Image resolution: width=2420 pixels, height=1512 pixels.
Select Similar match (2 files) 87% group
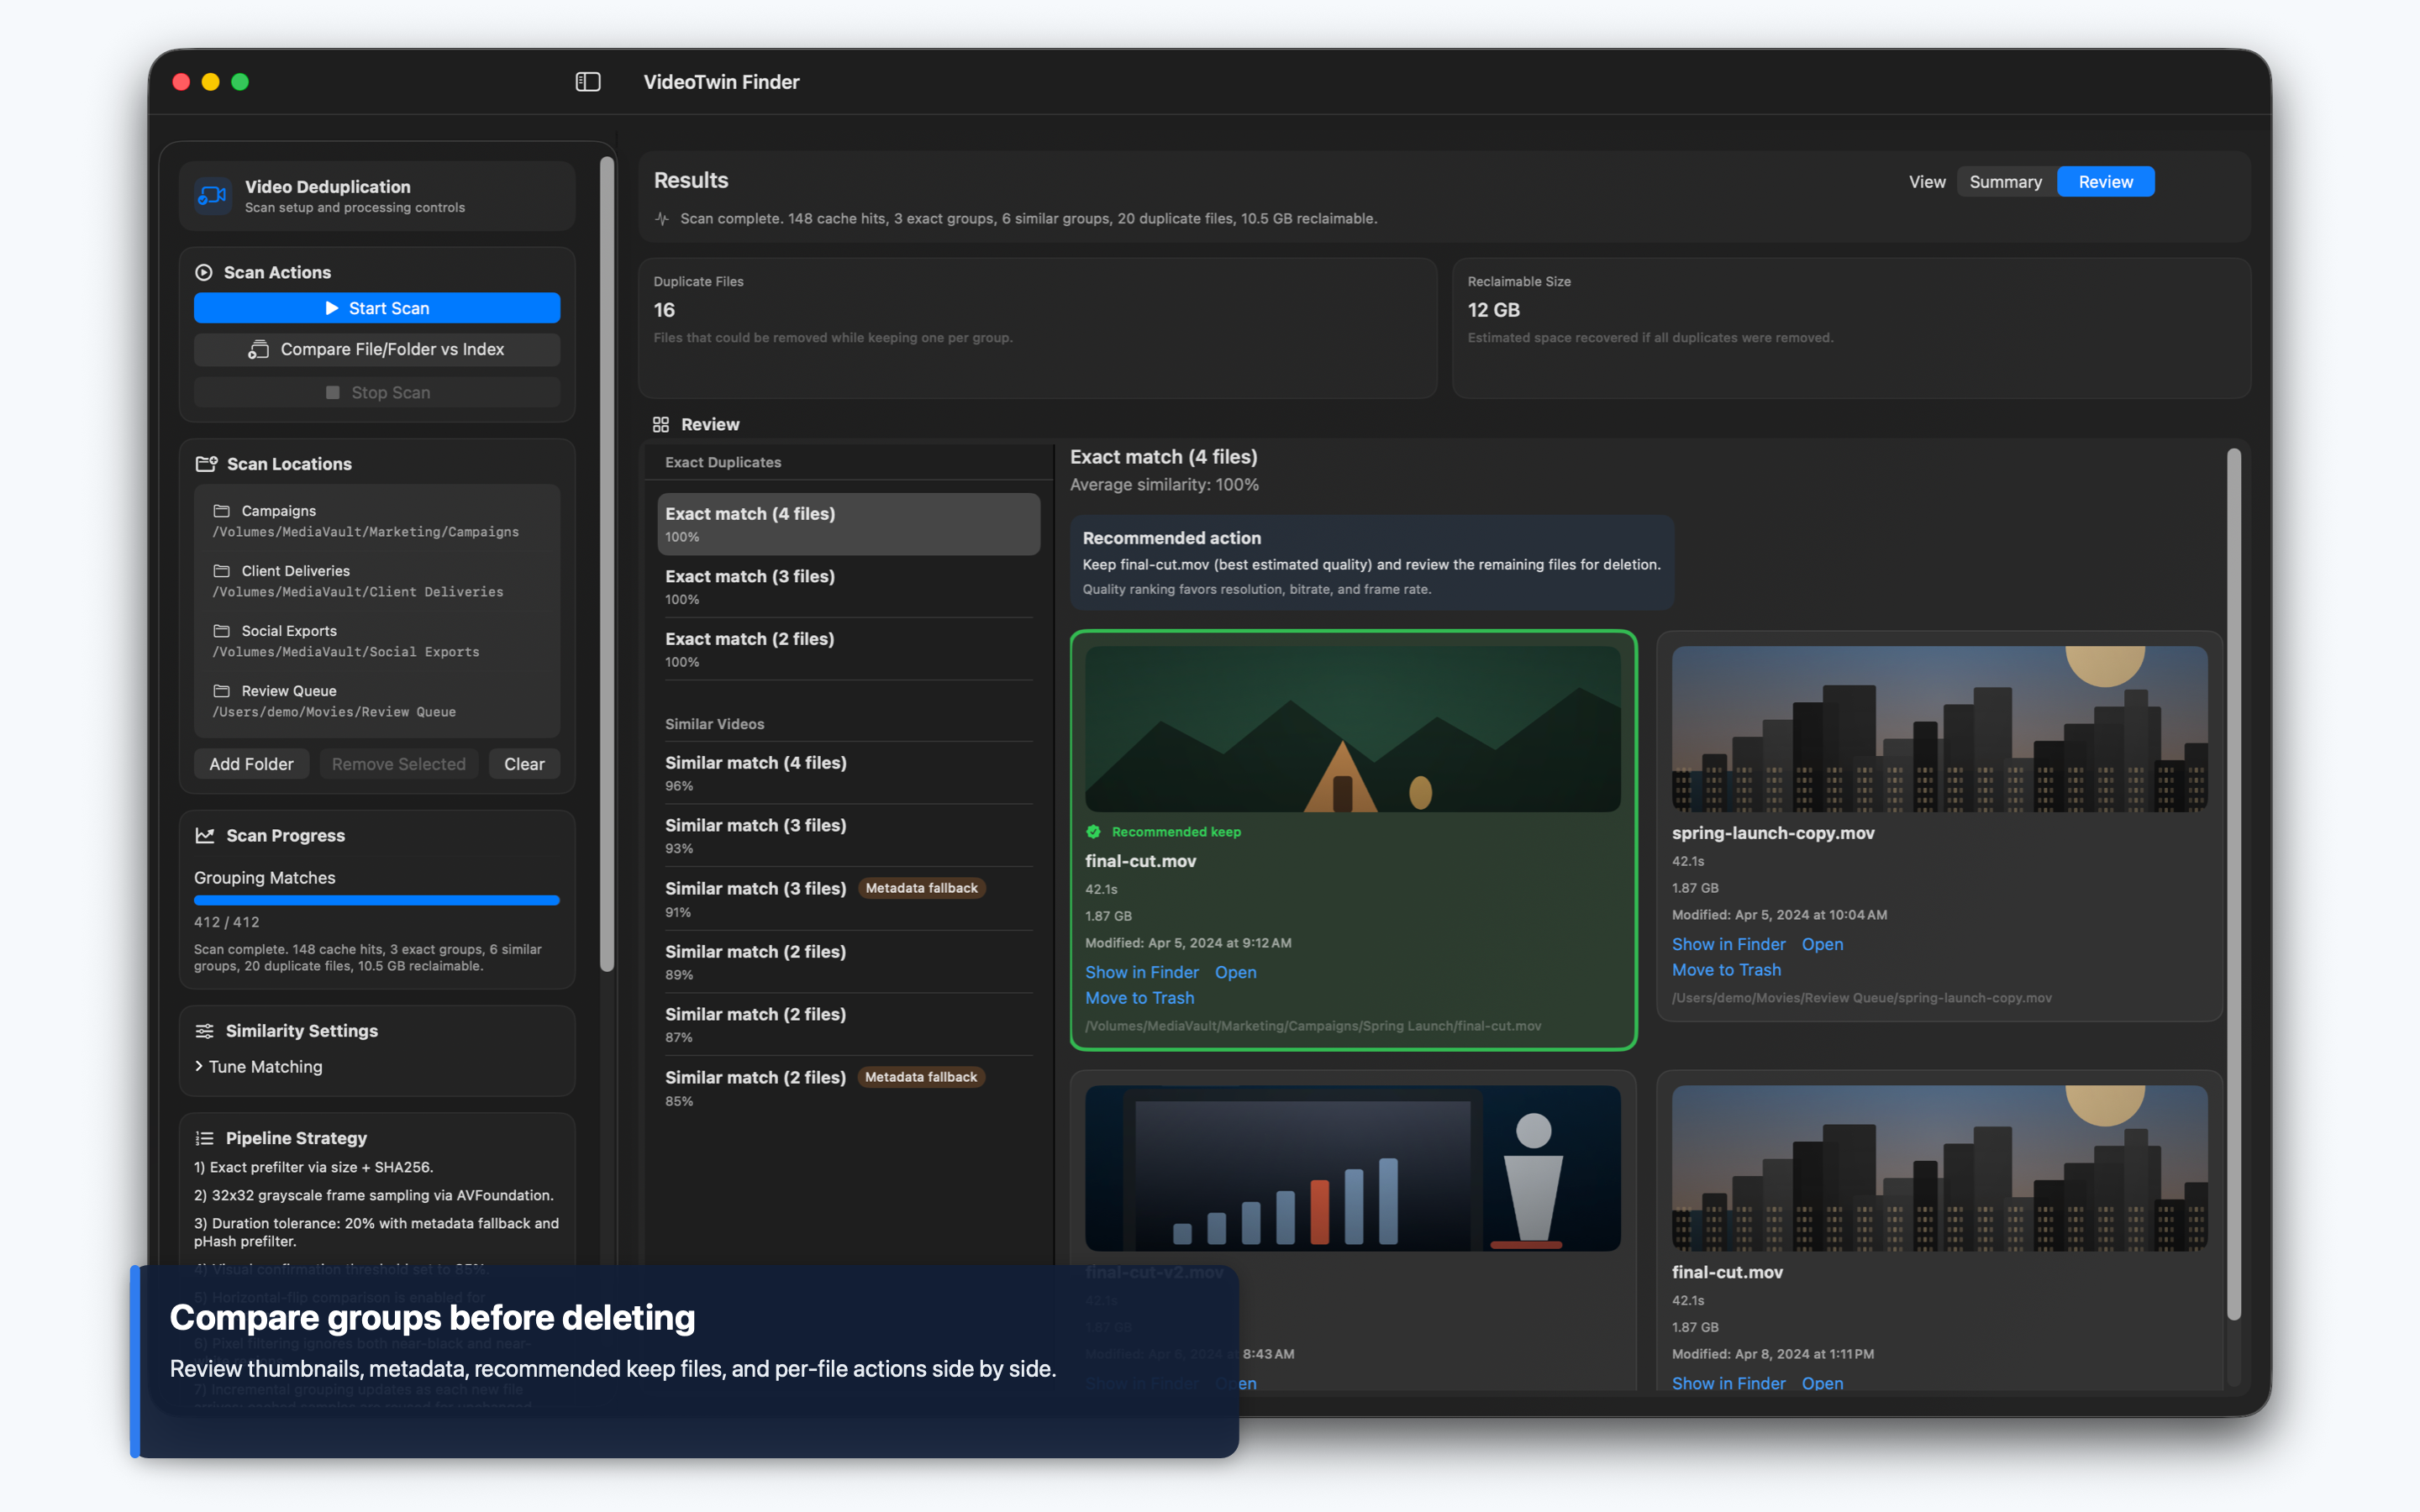[x=848, y=1025]
